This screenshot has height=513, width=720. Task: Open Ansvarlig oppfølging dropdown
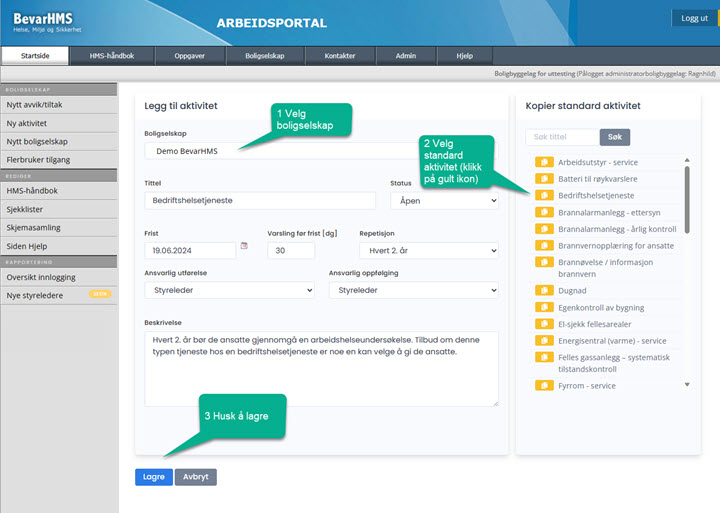click(x=413, y=290)
